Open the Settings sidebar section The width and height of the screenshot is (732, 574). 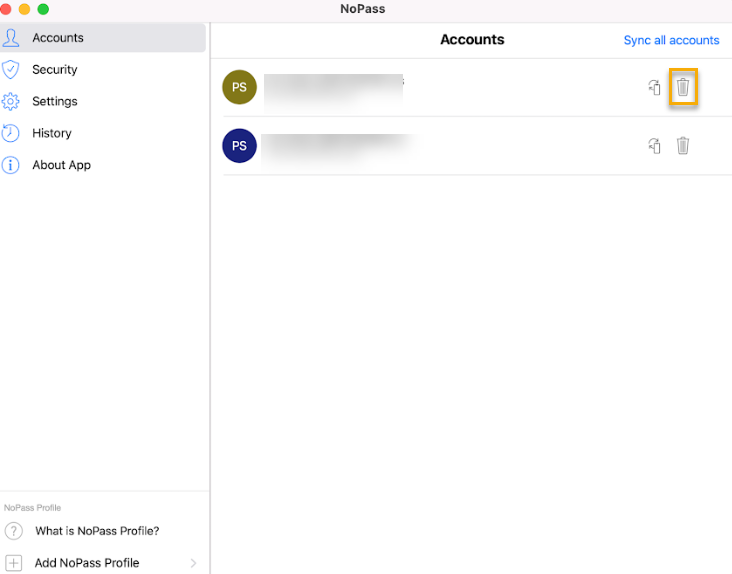pyautogui.click(x=103, y=101)
